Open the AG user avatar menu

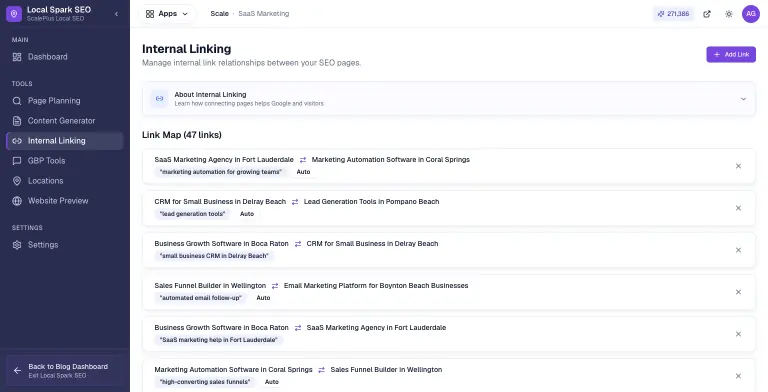point(750,14)
